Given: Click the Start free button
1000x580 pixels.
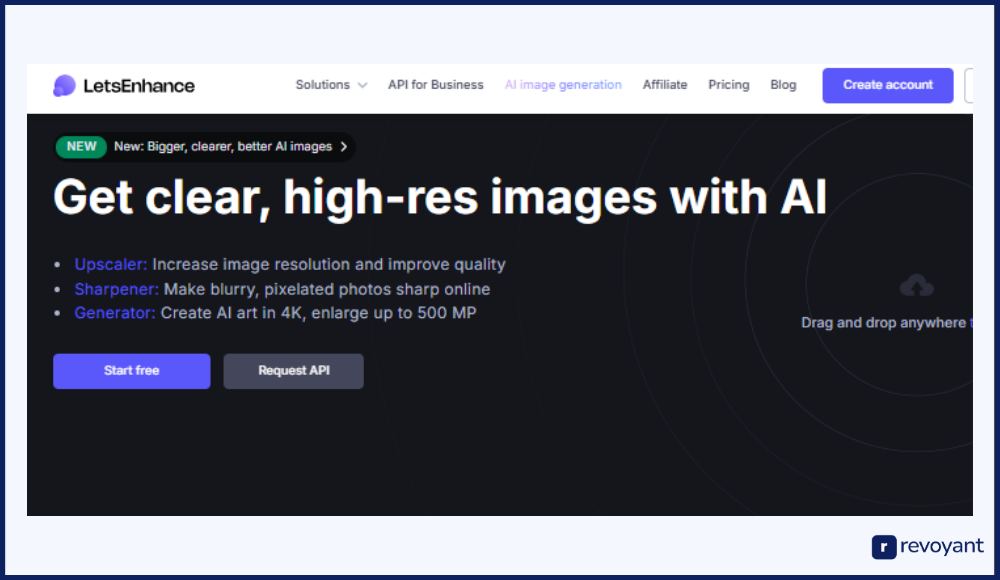Looking at the screenshot, I should pos(131,371).
